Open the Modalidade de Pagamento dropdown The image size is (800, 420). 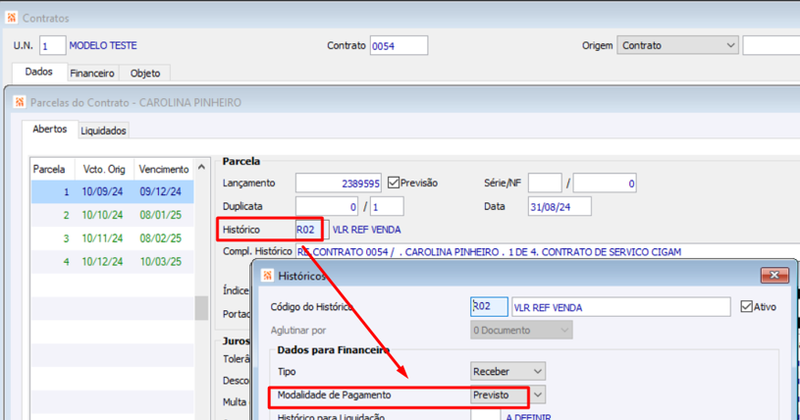click(508, 395)
